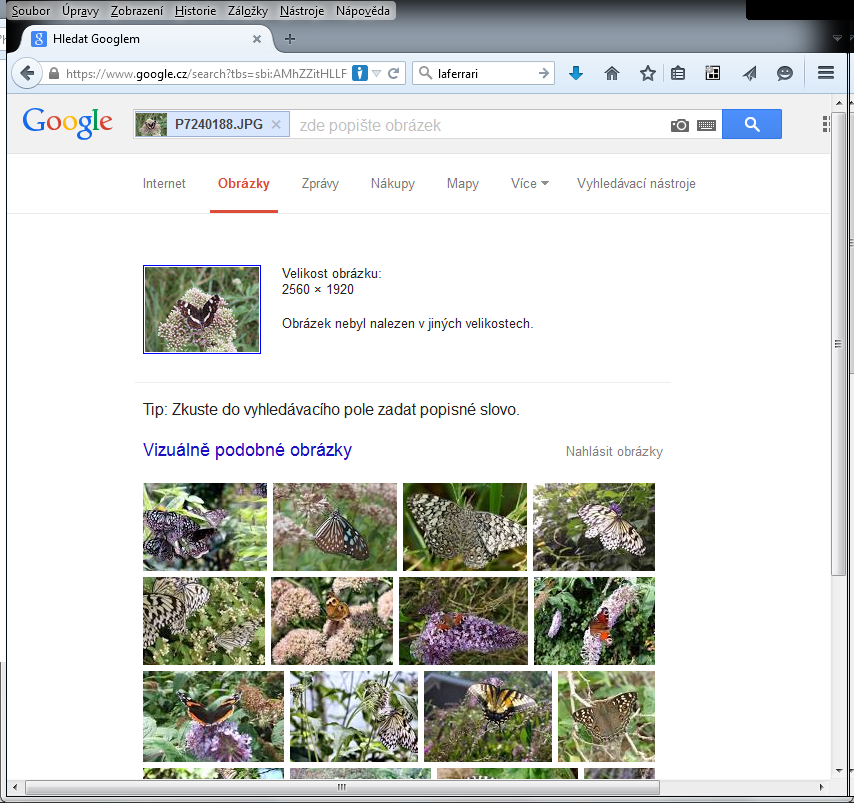Open the search engine dropdown magnifier
Viewport: 854px width, 803px height.
(425, 73)
